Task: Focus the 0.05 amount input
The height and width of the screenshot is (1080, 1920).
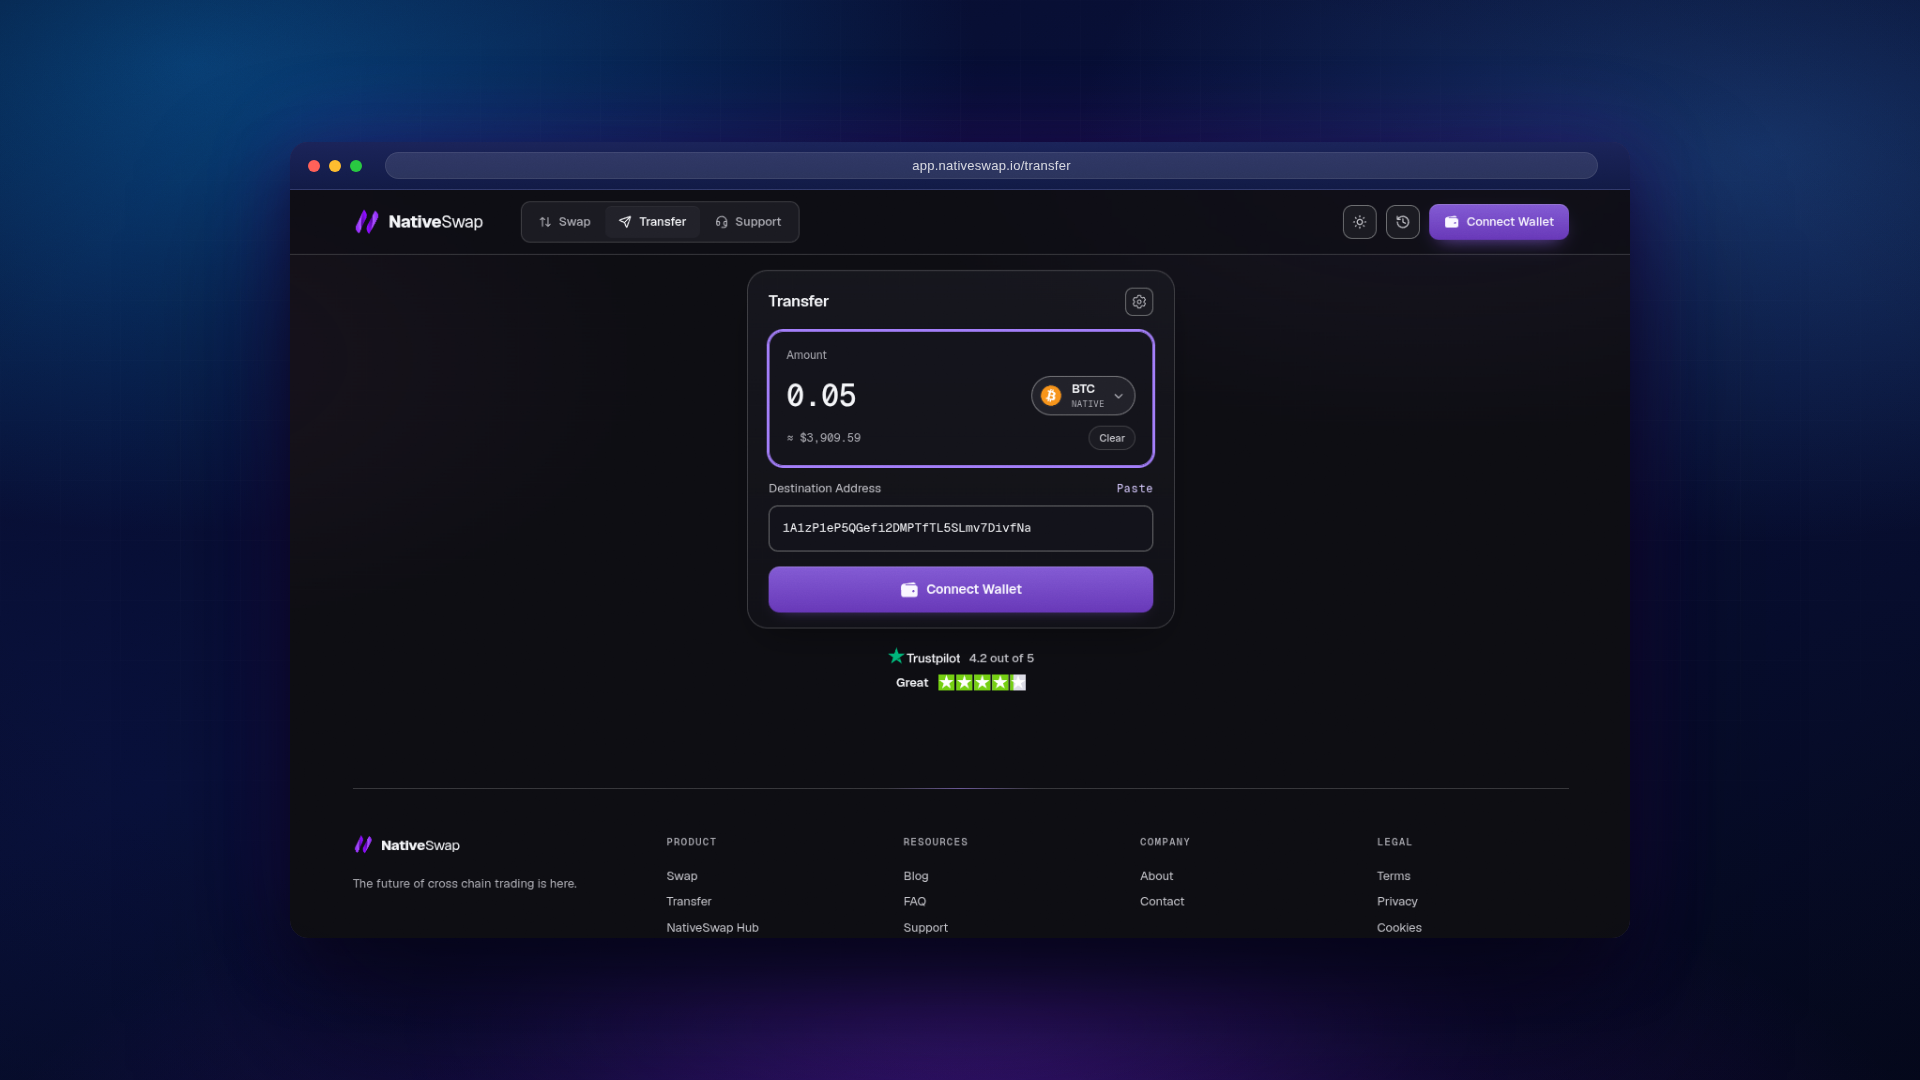Action: [821, 396]
